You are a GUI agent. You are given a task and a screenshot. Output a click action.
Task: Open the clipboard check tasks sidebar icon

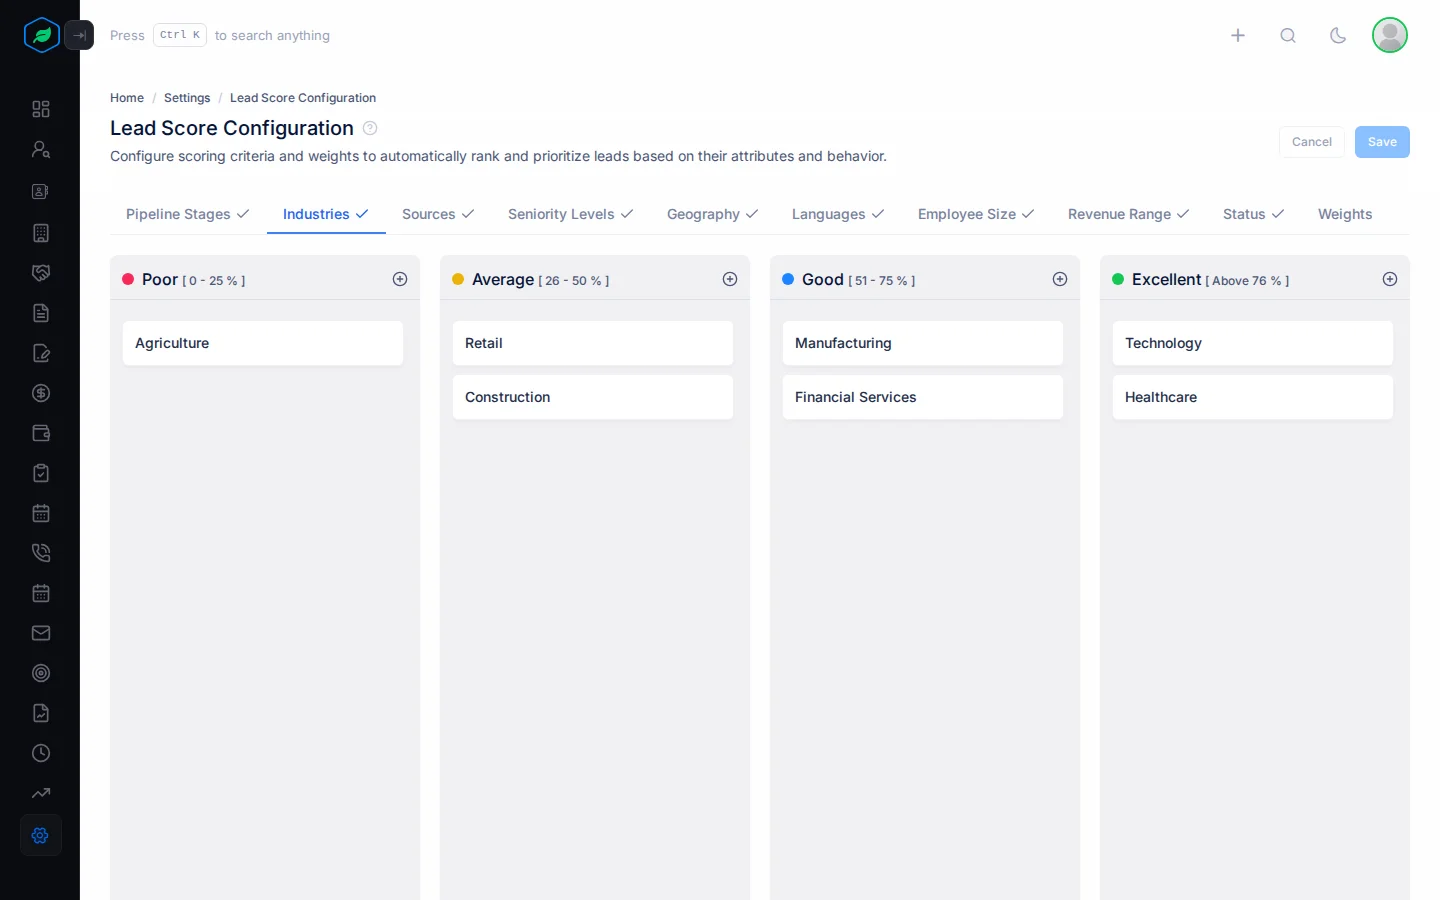click(41, 473)
